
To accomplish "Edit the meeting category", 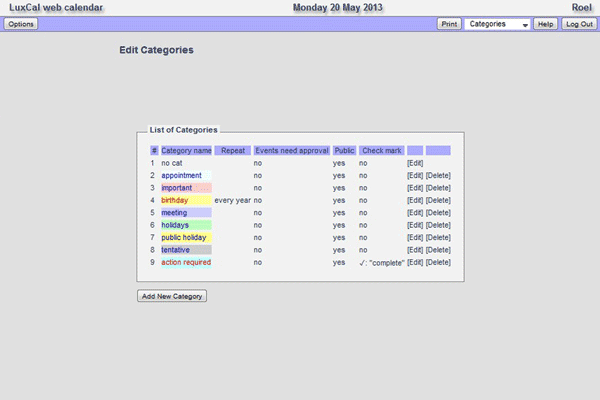I will click(415, 213).
